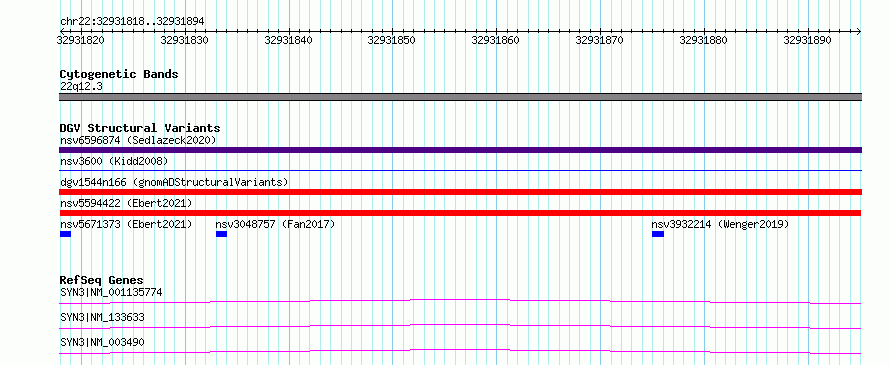
Task: Select the small blue nsv3932214 marker
Action: (x=658, y=234)
